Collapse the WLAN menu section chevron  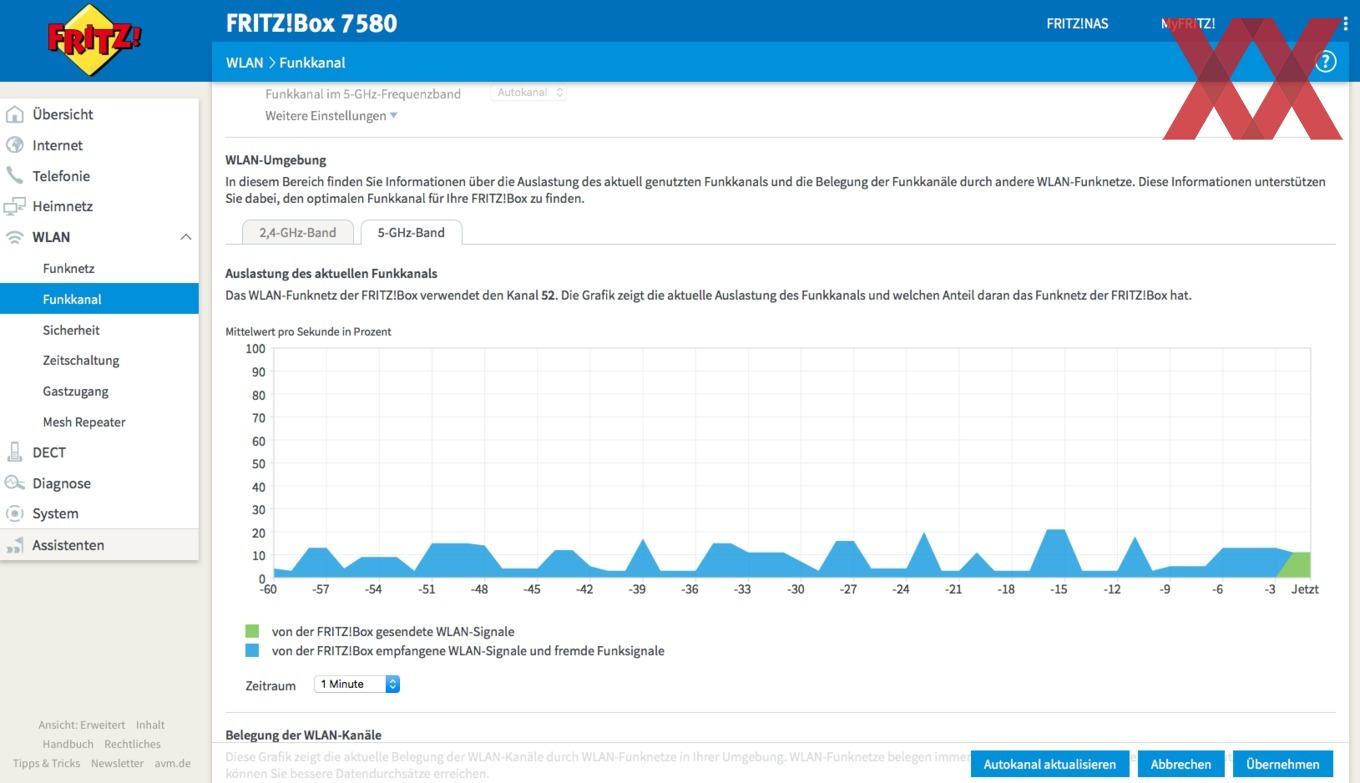point(185,237)
